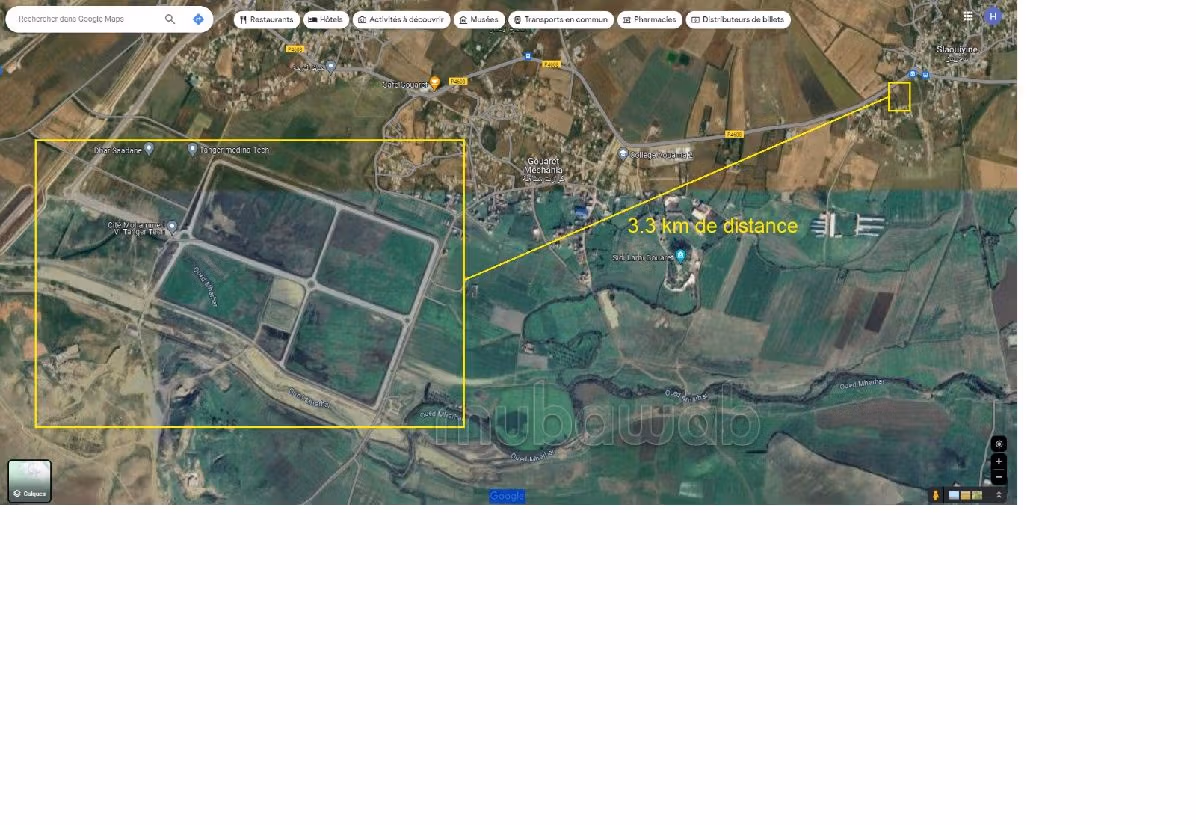Open the Google apps grid
The height and width of the screenshot is (825, 1196).
click(x=968, y=16)
